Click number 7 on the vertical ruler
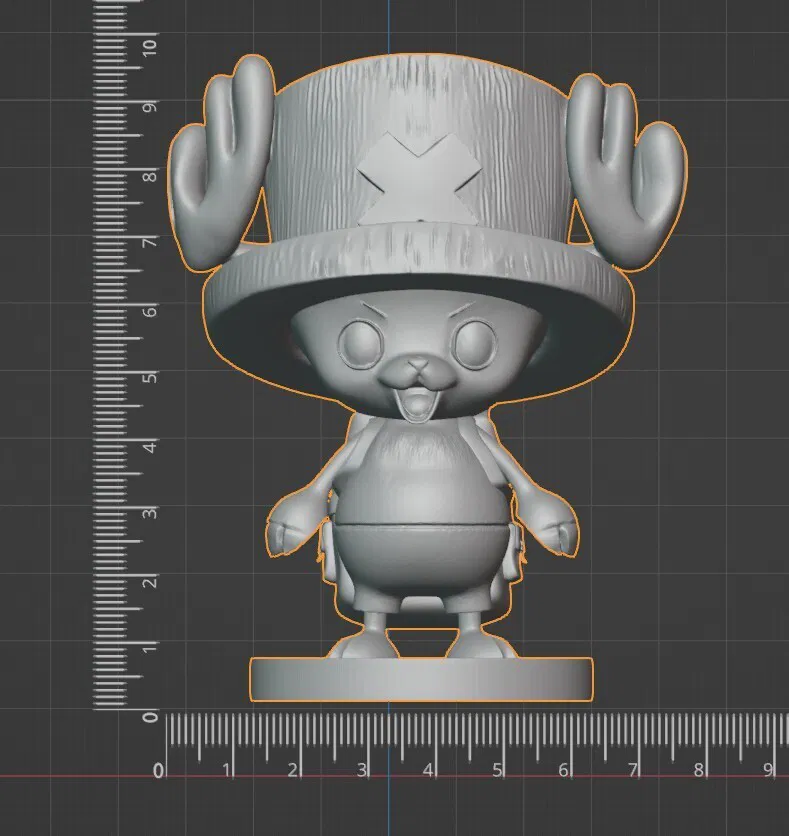The width and height of the screenshot is (789, 836). 150,242
